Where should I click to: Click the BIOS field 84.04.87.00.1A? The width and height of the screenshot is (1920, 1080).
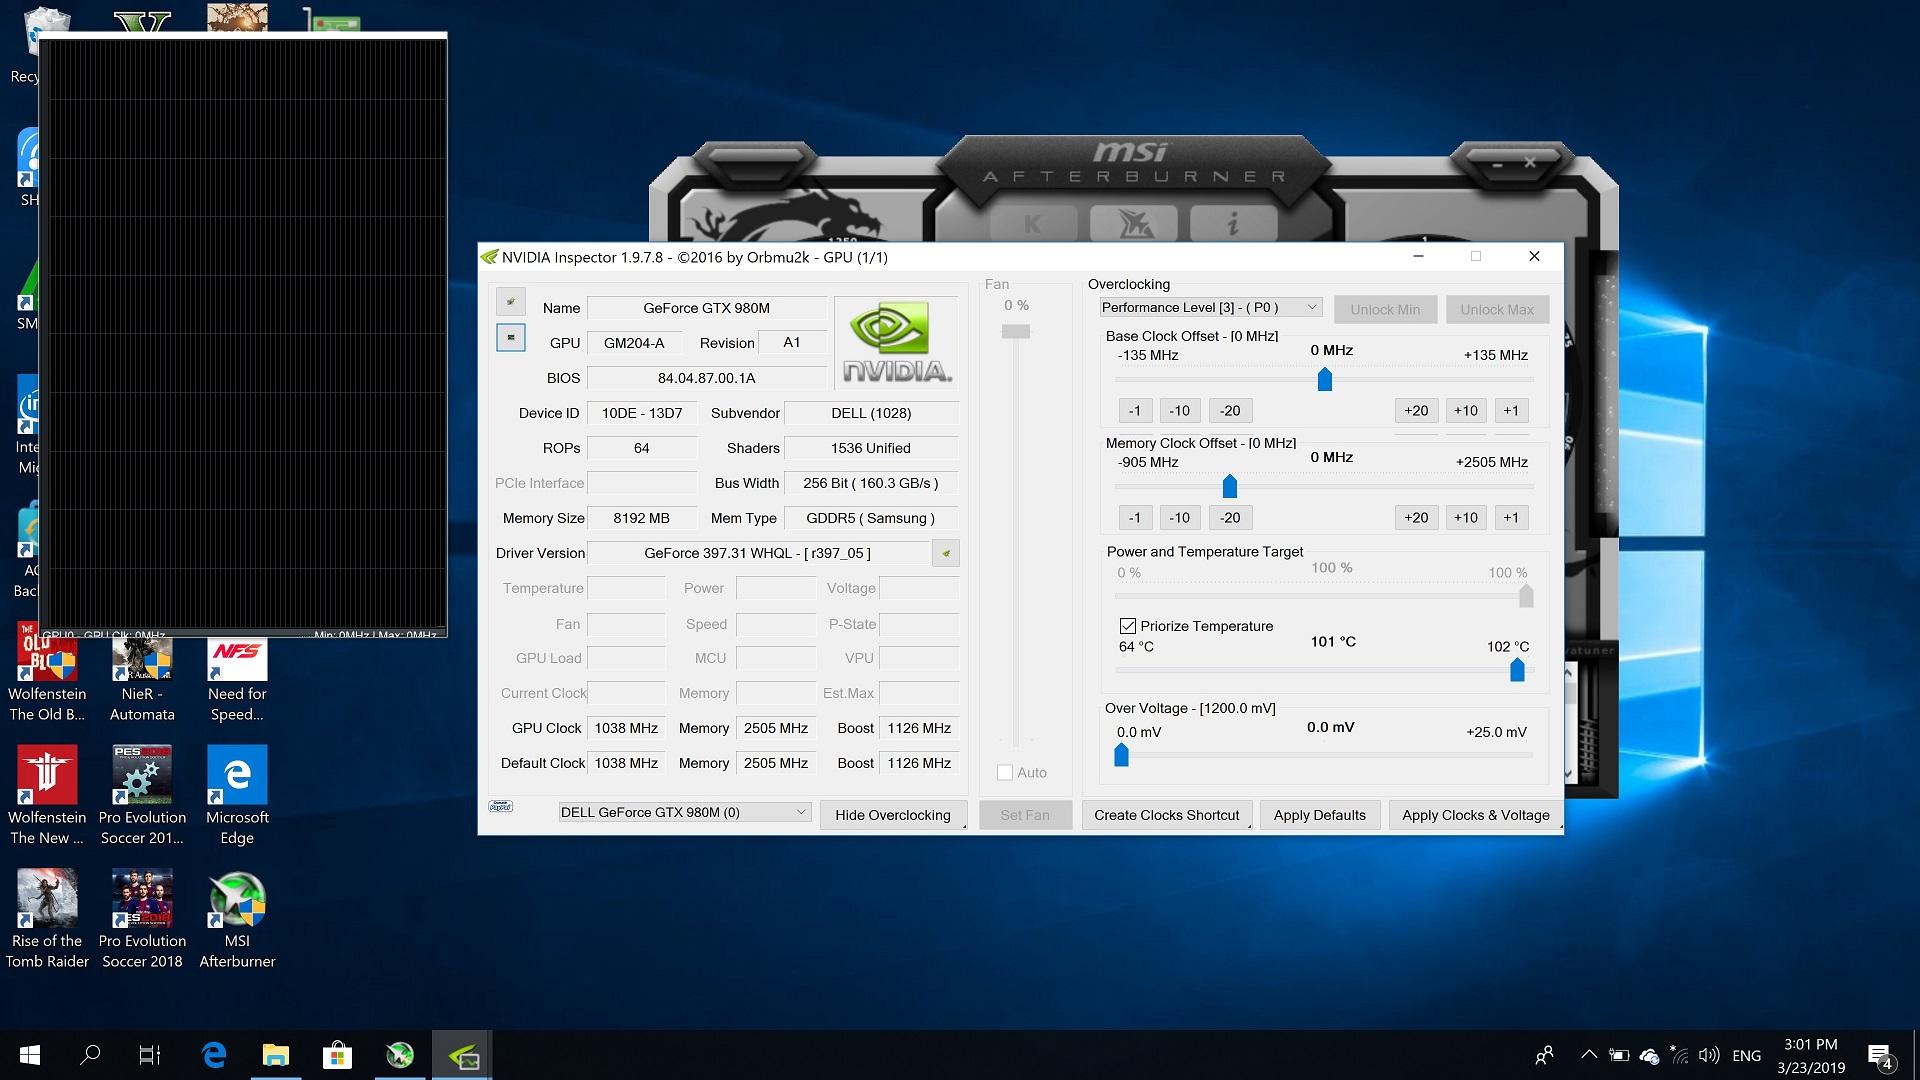(x=707, y=378)
